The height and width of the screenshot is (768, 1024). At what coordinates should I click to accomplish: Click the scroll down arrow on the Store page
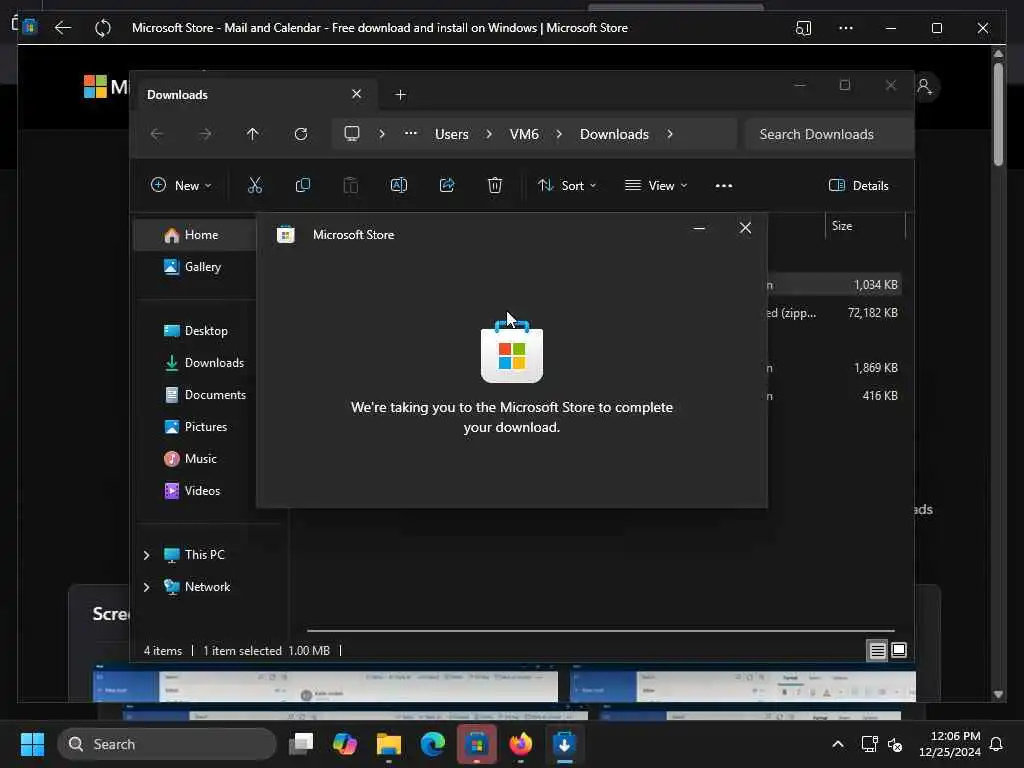click(998, 694)
